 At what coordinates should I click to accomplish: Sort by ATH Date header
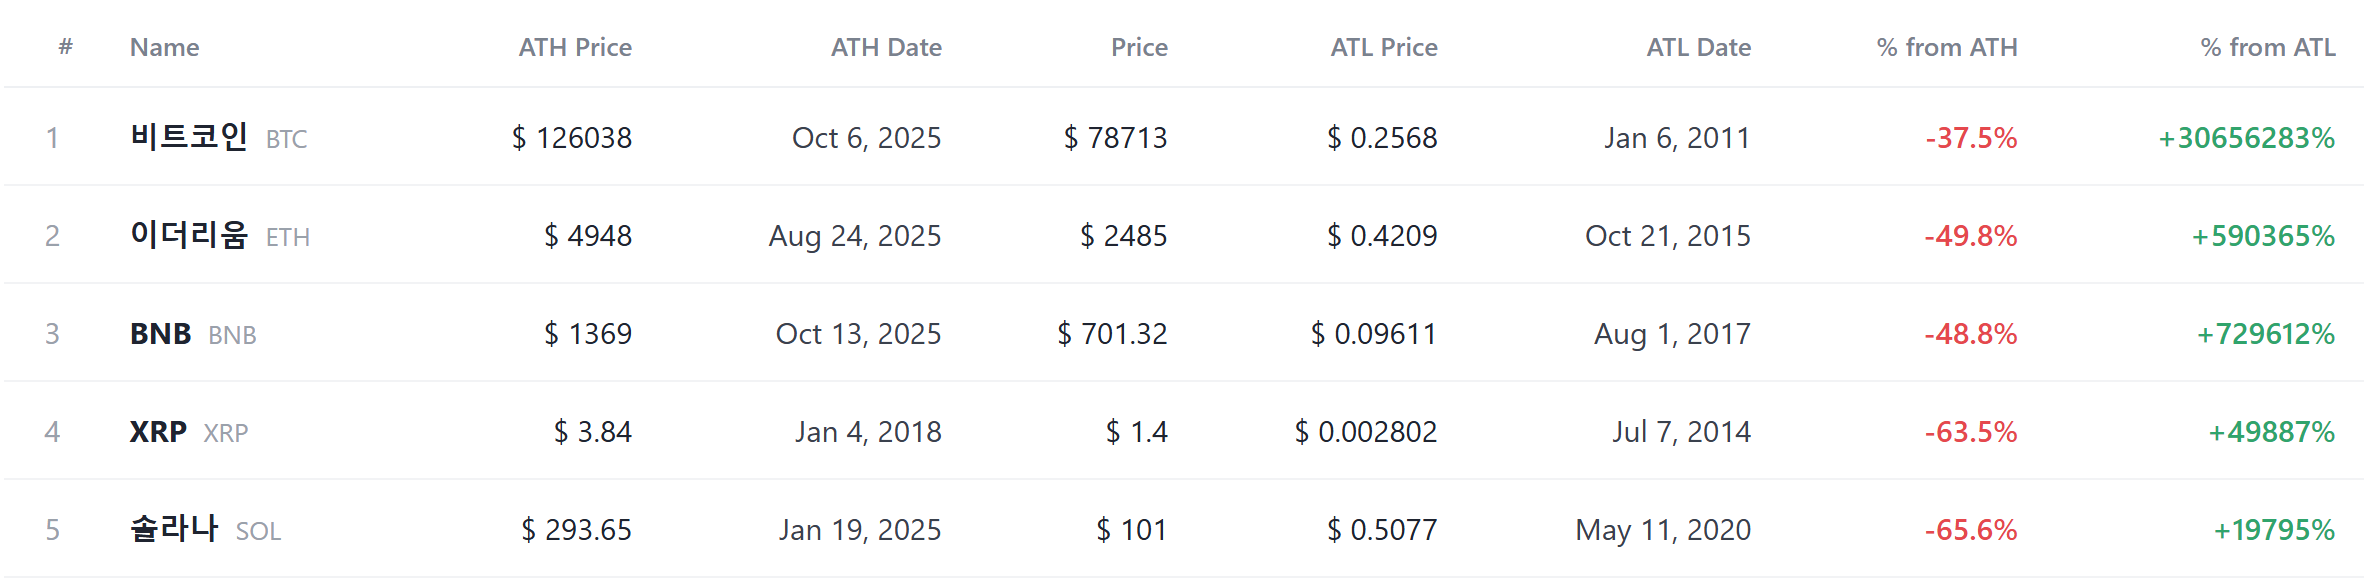(x=886, y=47)
